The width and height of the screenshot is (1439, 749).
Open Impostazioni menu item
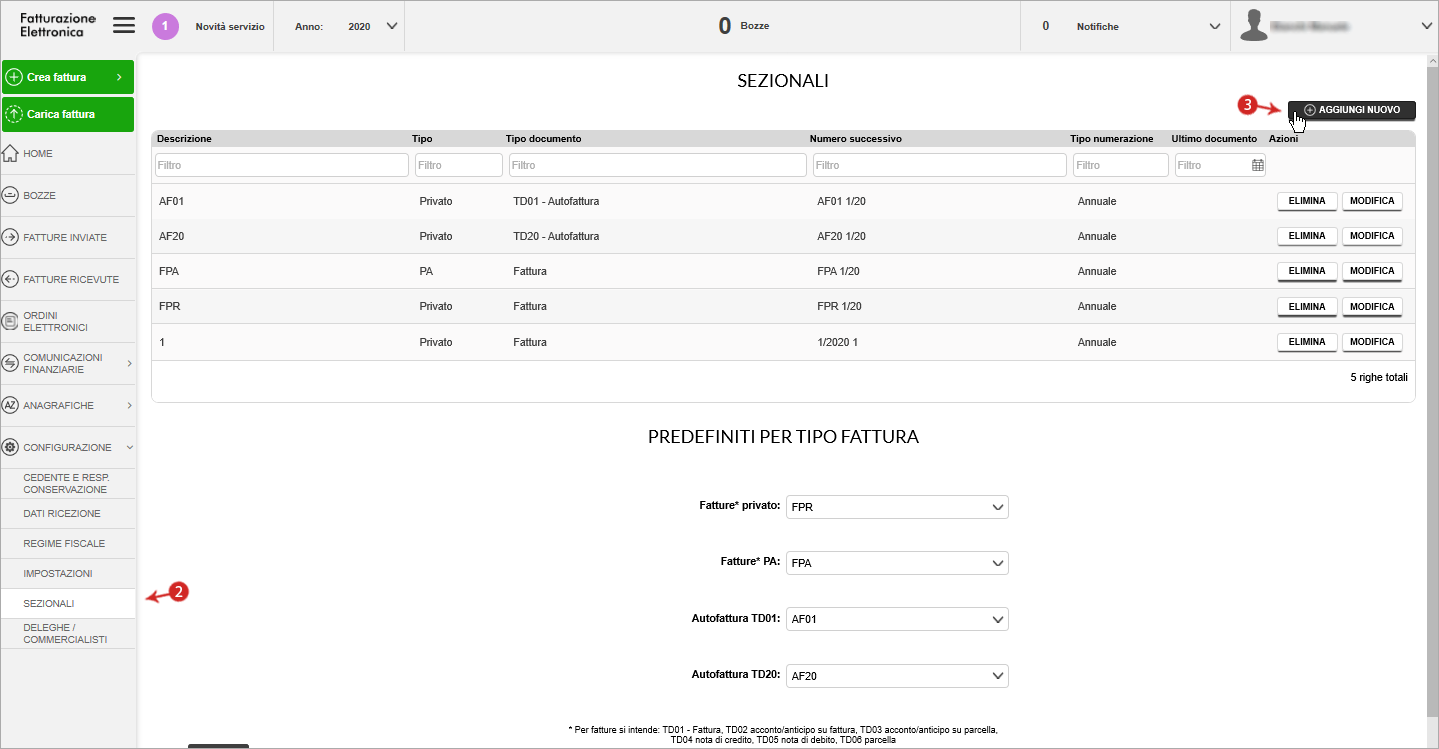click(68, 573)
